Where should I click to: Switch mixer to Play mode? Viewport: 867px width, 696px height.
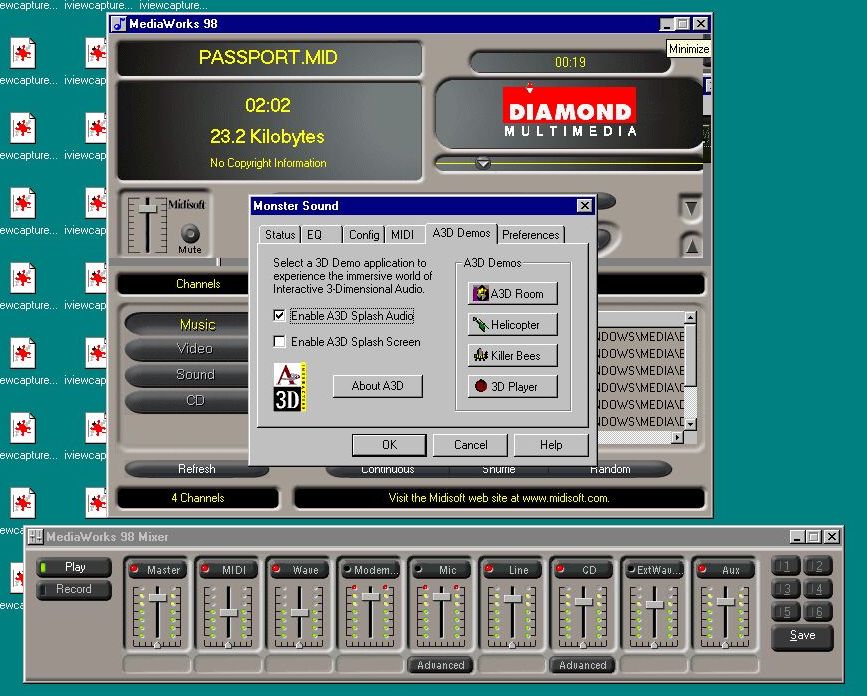pos(74,567)
